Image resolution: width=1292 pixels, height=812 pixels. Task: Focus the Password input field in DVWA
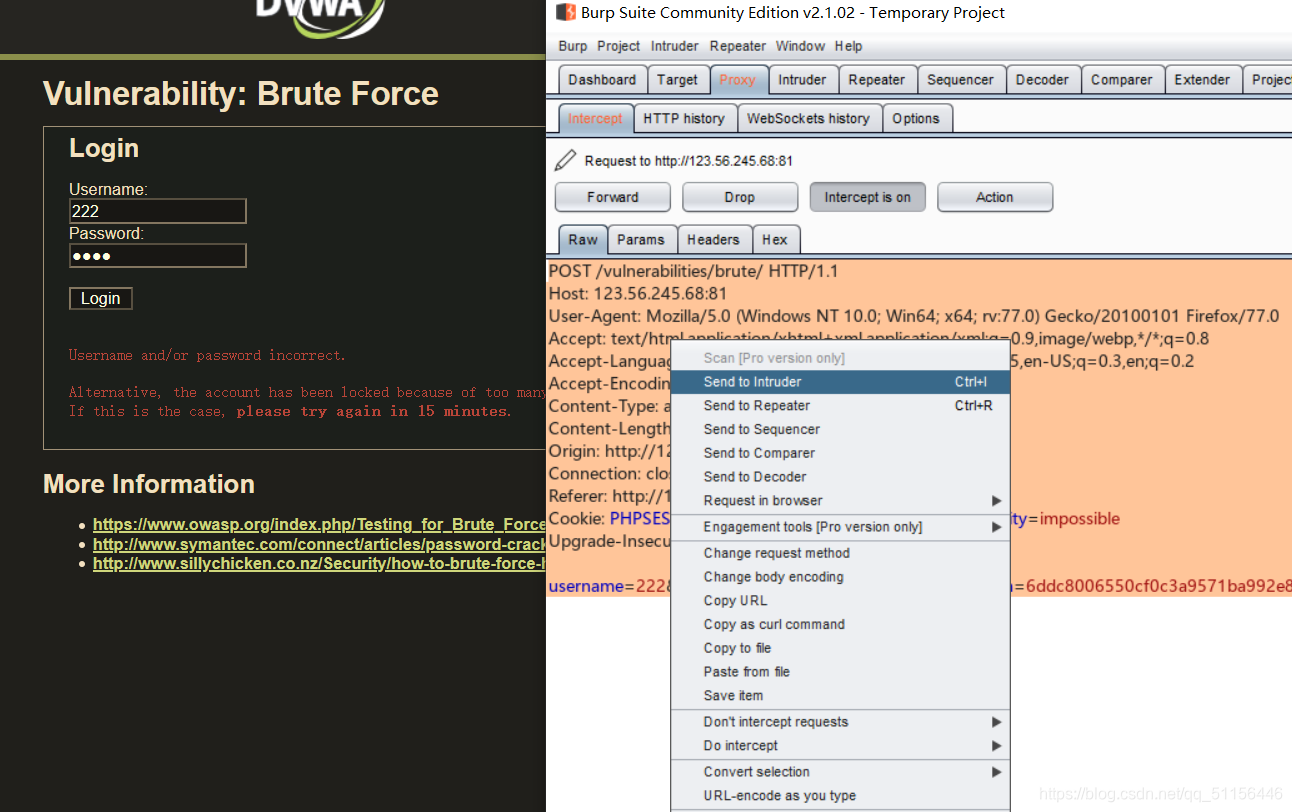(x=158, y=256)
